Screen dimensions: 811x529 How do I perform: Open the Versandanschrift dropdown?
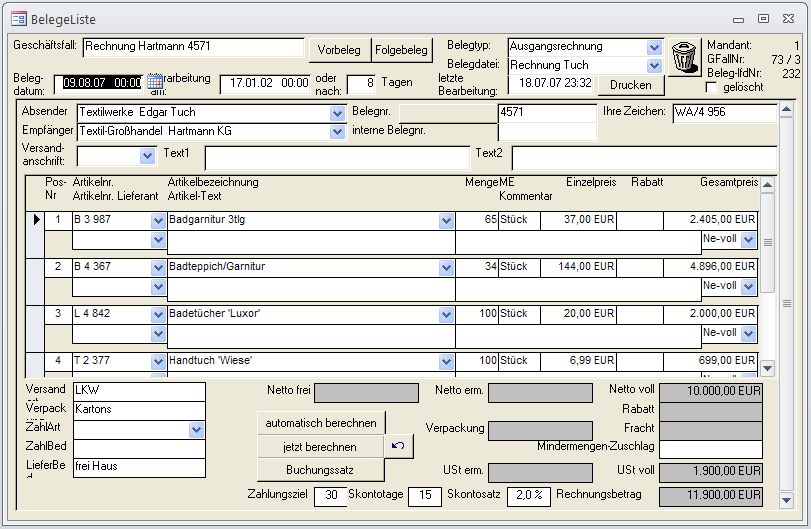[x=147, y=156]
